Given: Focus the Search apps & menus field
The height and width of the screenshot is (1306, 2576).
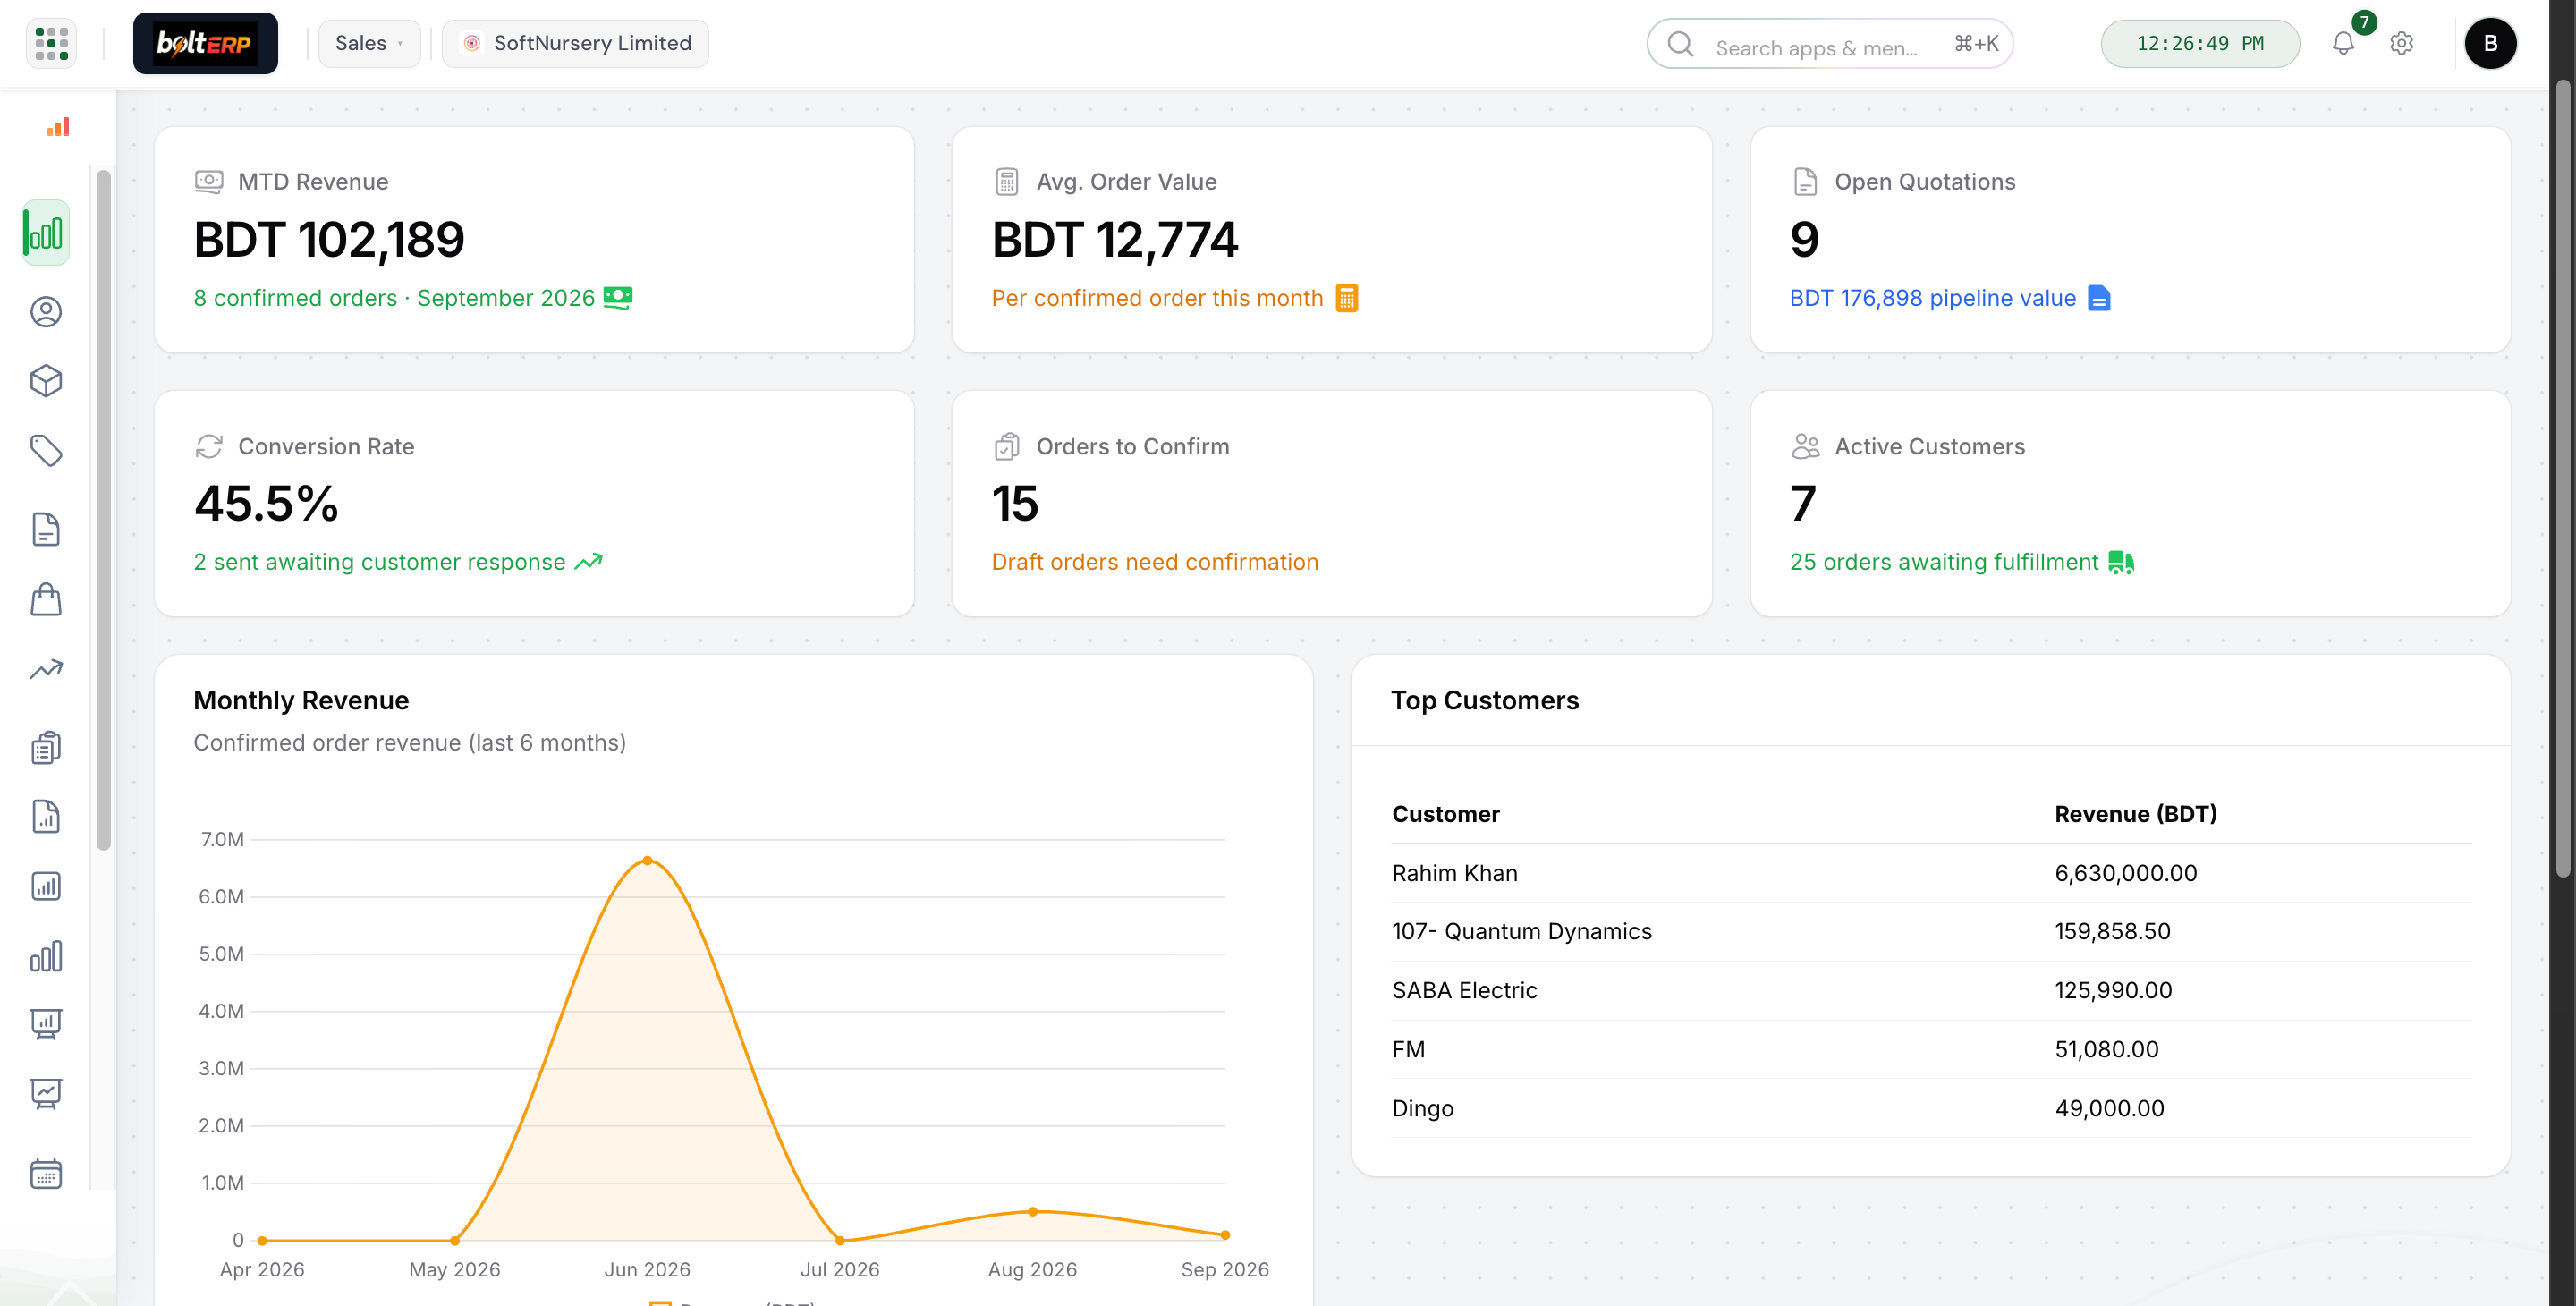Looking at the screenshot, I should coord(1829,44).
